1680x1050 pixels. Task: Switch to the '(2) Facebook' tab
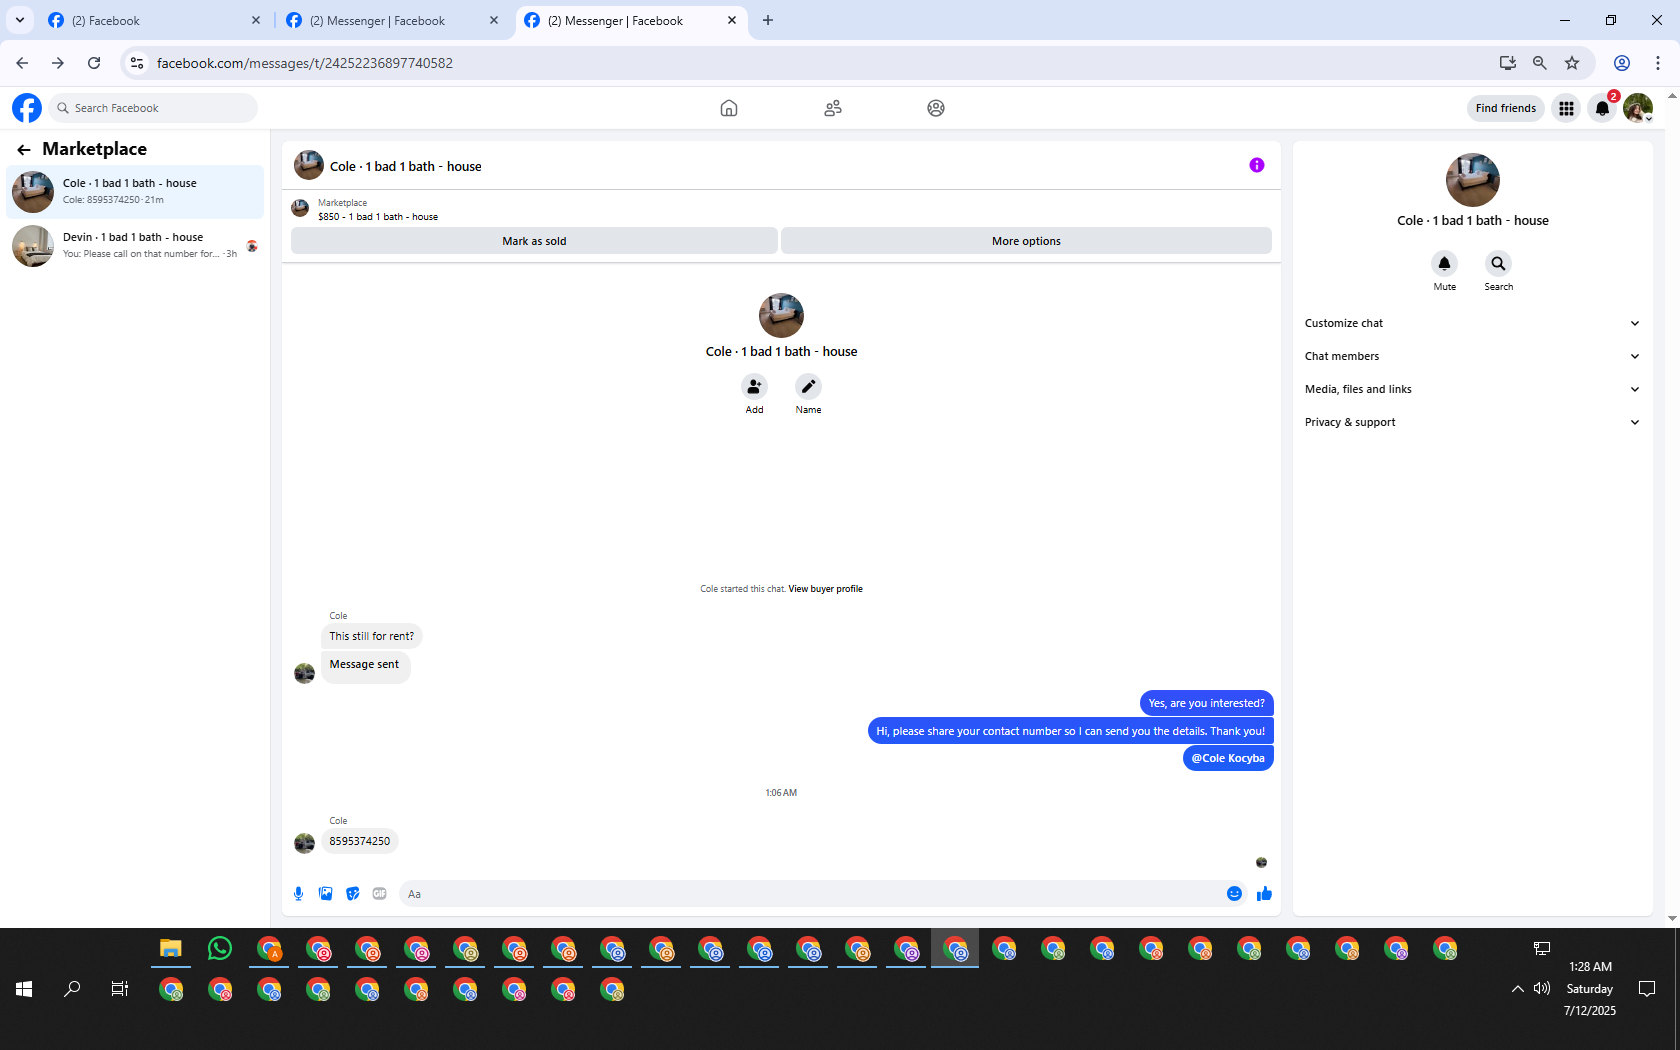coord(153,20)
